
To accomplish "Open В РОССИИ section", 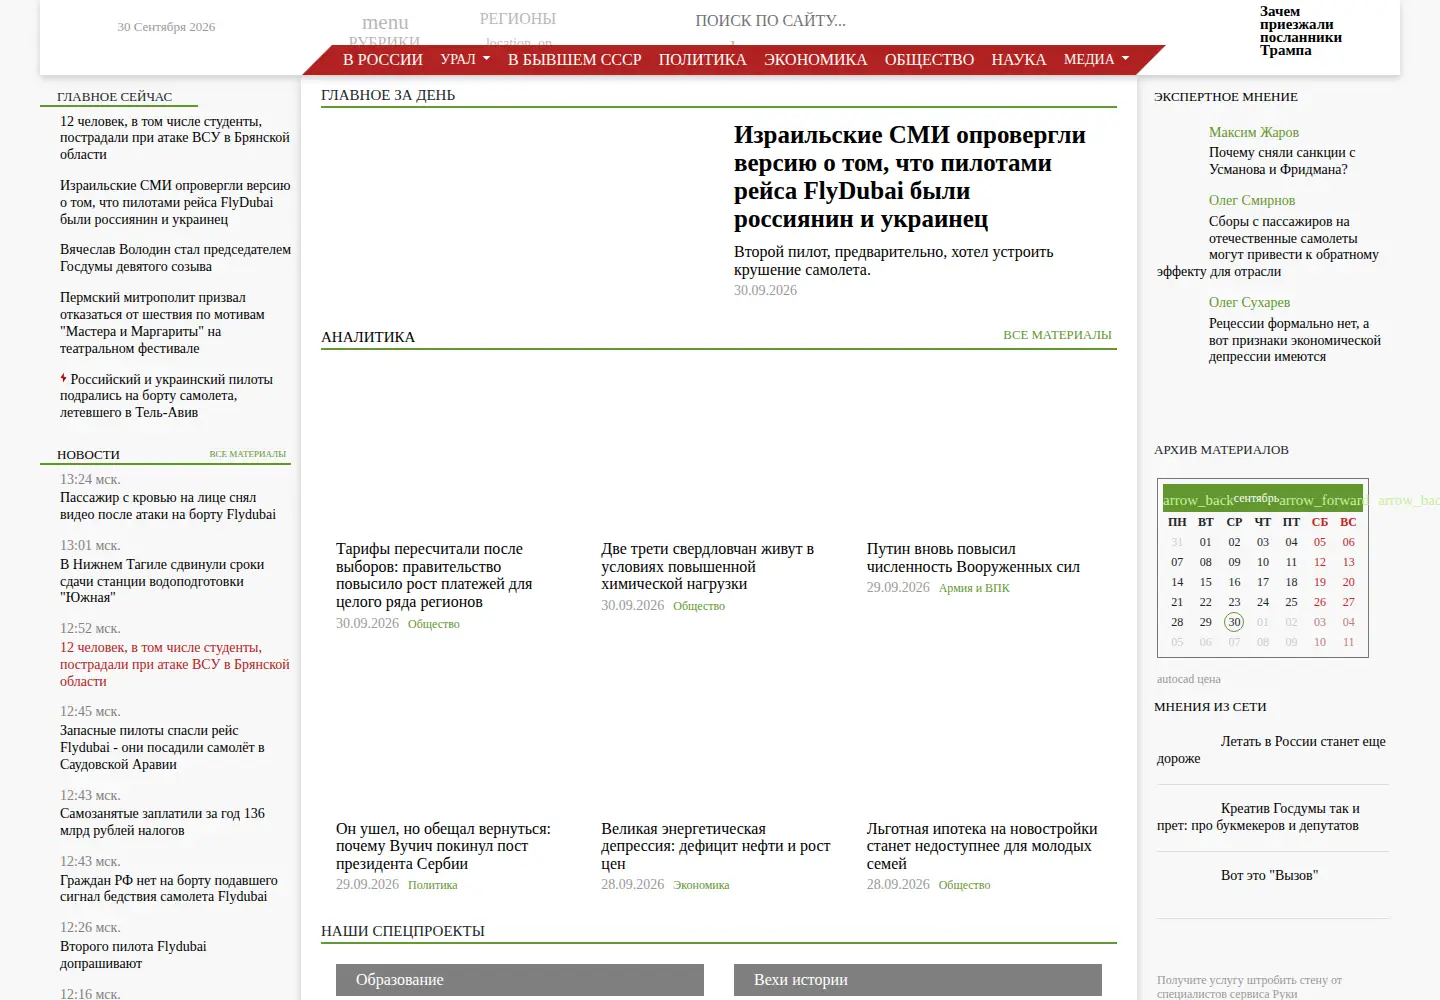I will (x=383, y=59).
